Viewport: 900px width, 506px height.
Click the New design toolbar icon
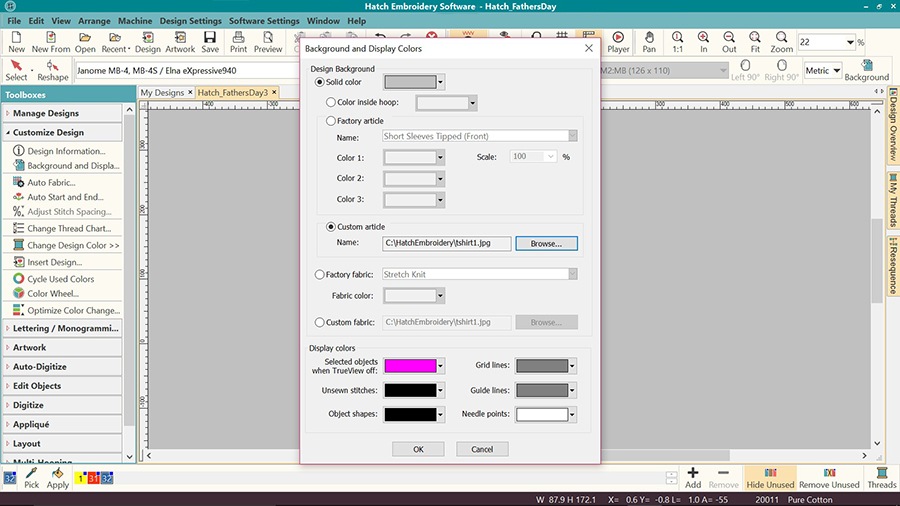point(16,41)
